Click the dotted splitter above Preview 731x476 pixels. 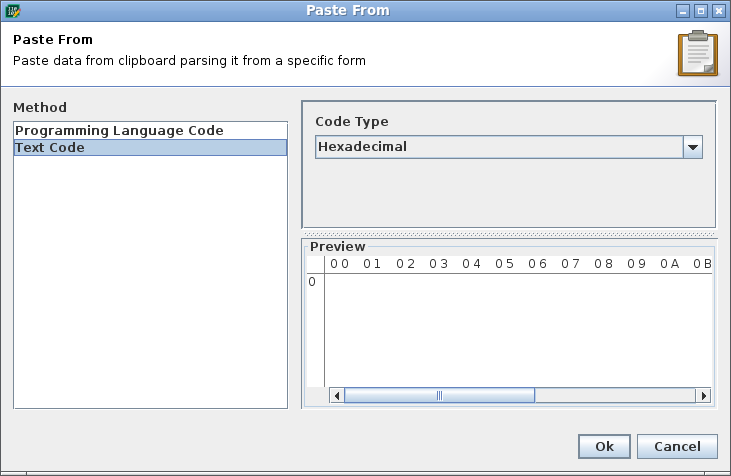[509, 234]
